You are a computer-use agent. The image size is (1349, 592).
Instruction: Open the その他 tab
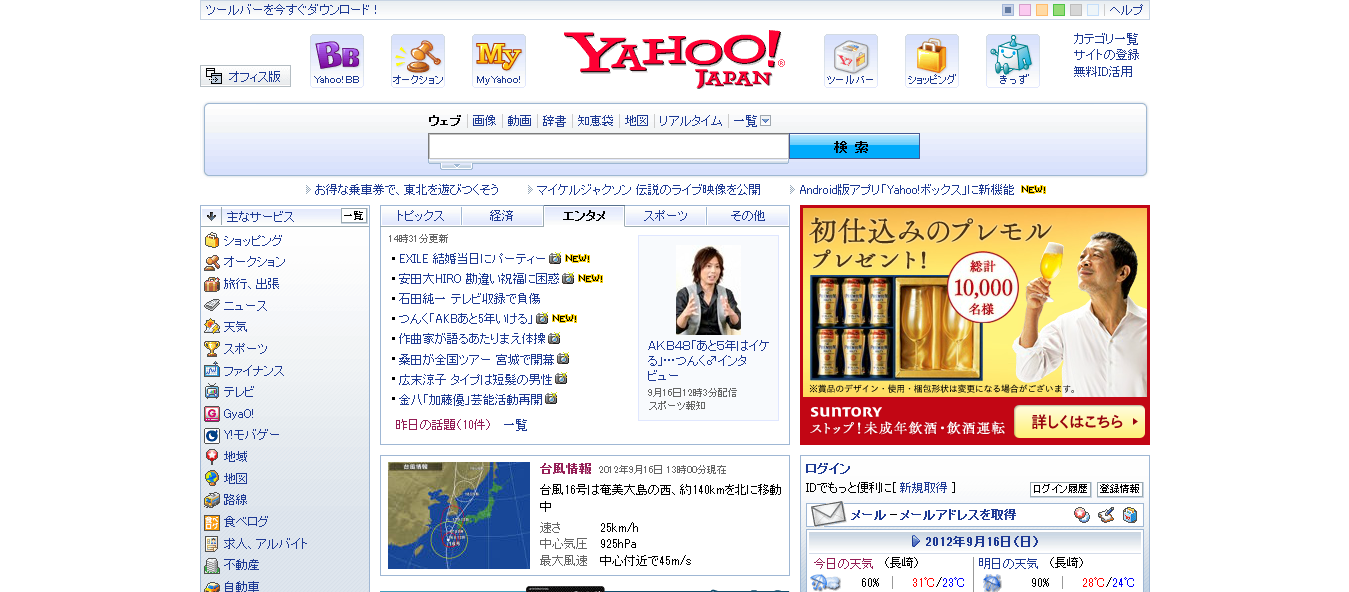747,216
